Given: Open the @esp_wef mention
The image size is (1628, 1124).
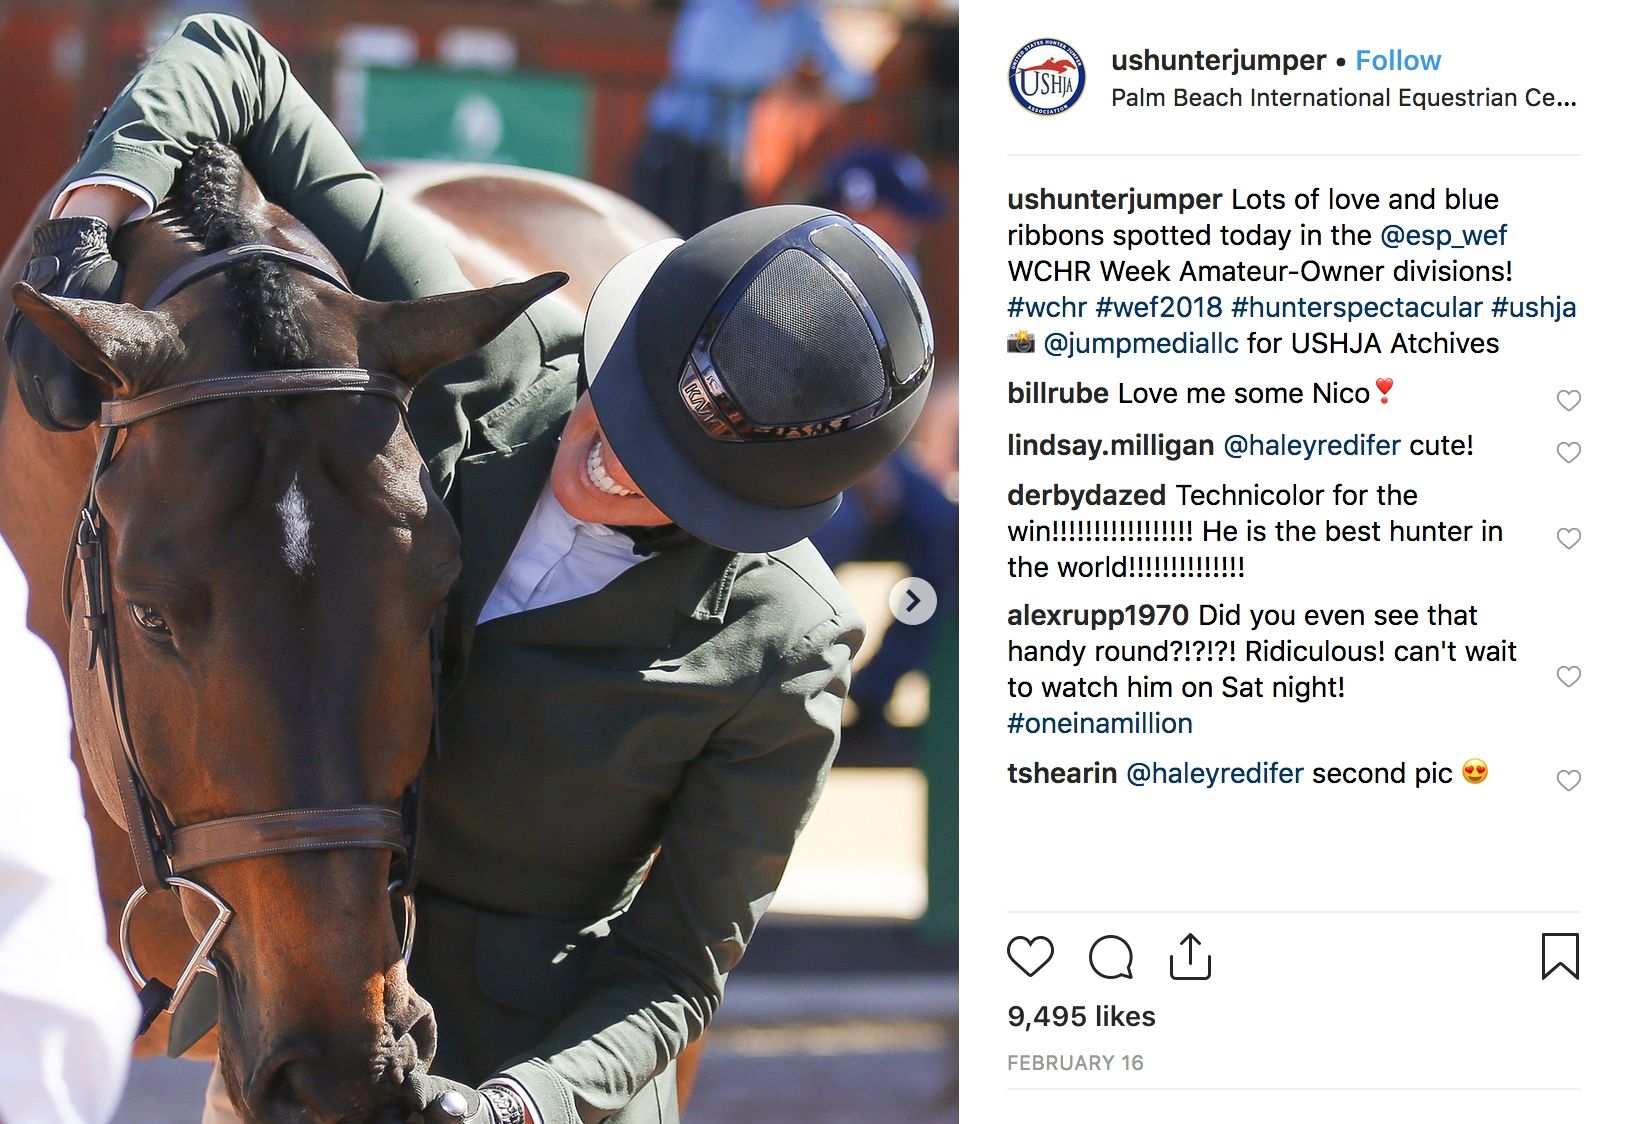Looking at the screenshot, I should click(1443, 235).
